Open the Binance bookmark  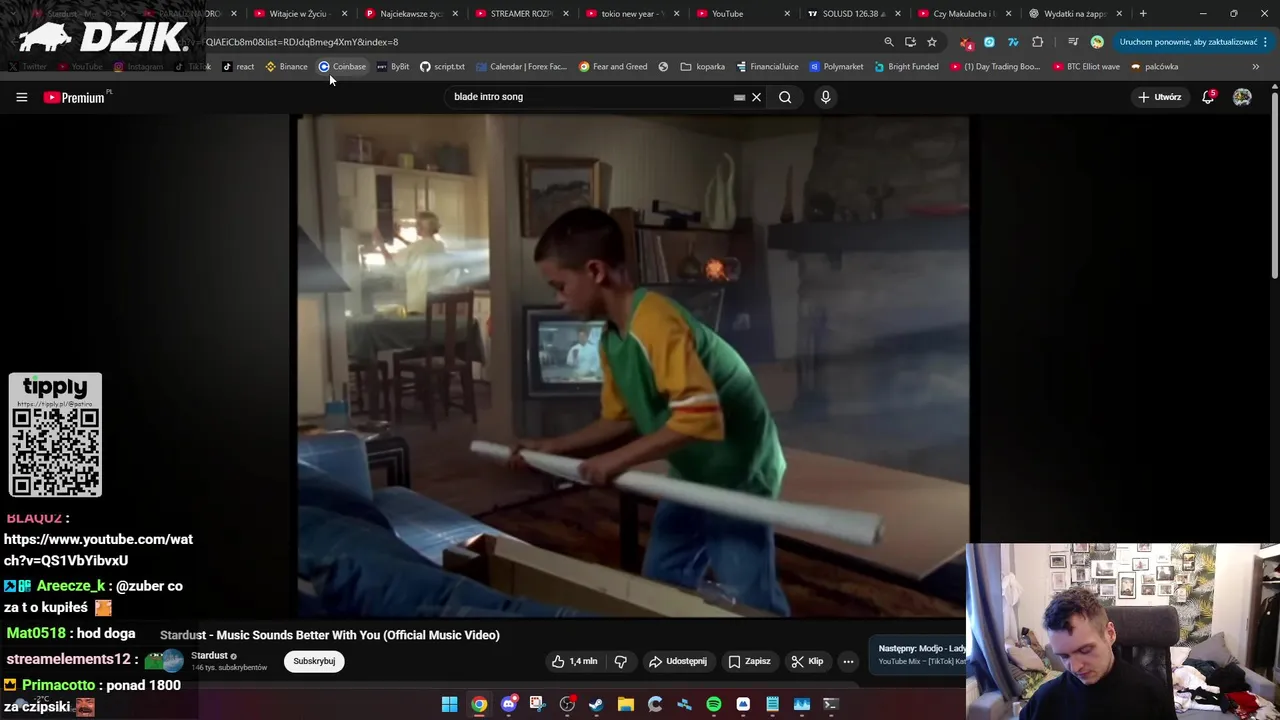click(286, 67)
